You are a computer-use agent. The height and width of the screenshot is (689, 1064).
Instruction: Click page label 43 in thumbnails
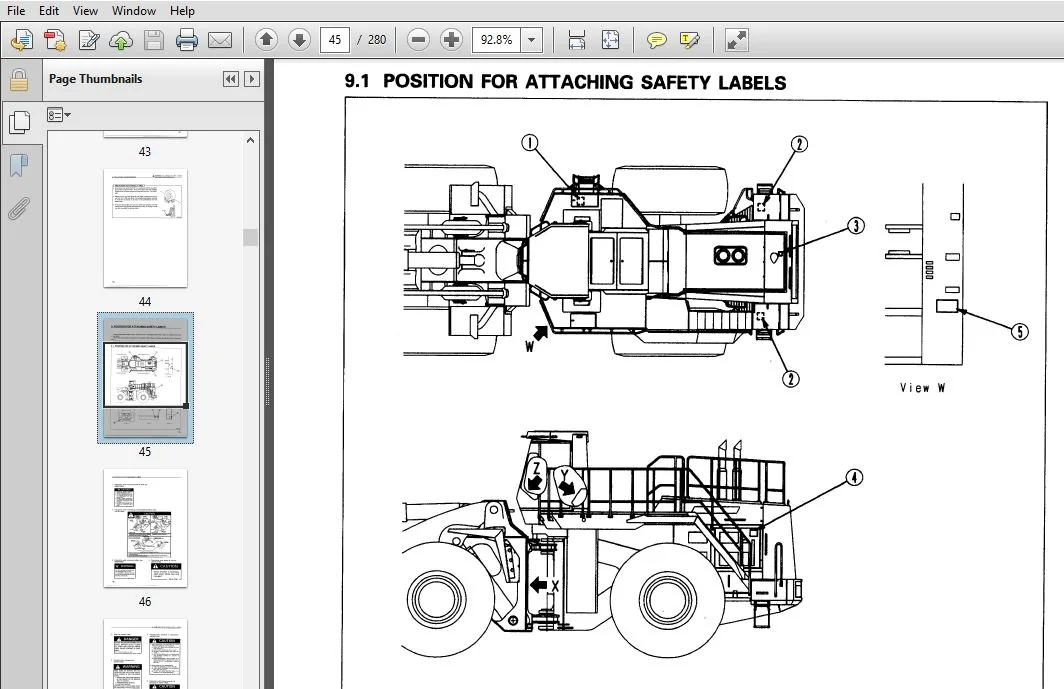[x=145, y=151]
